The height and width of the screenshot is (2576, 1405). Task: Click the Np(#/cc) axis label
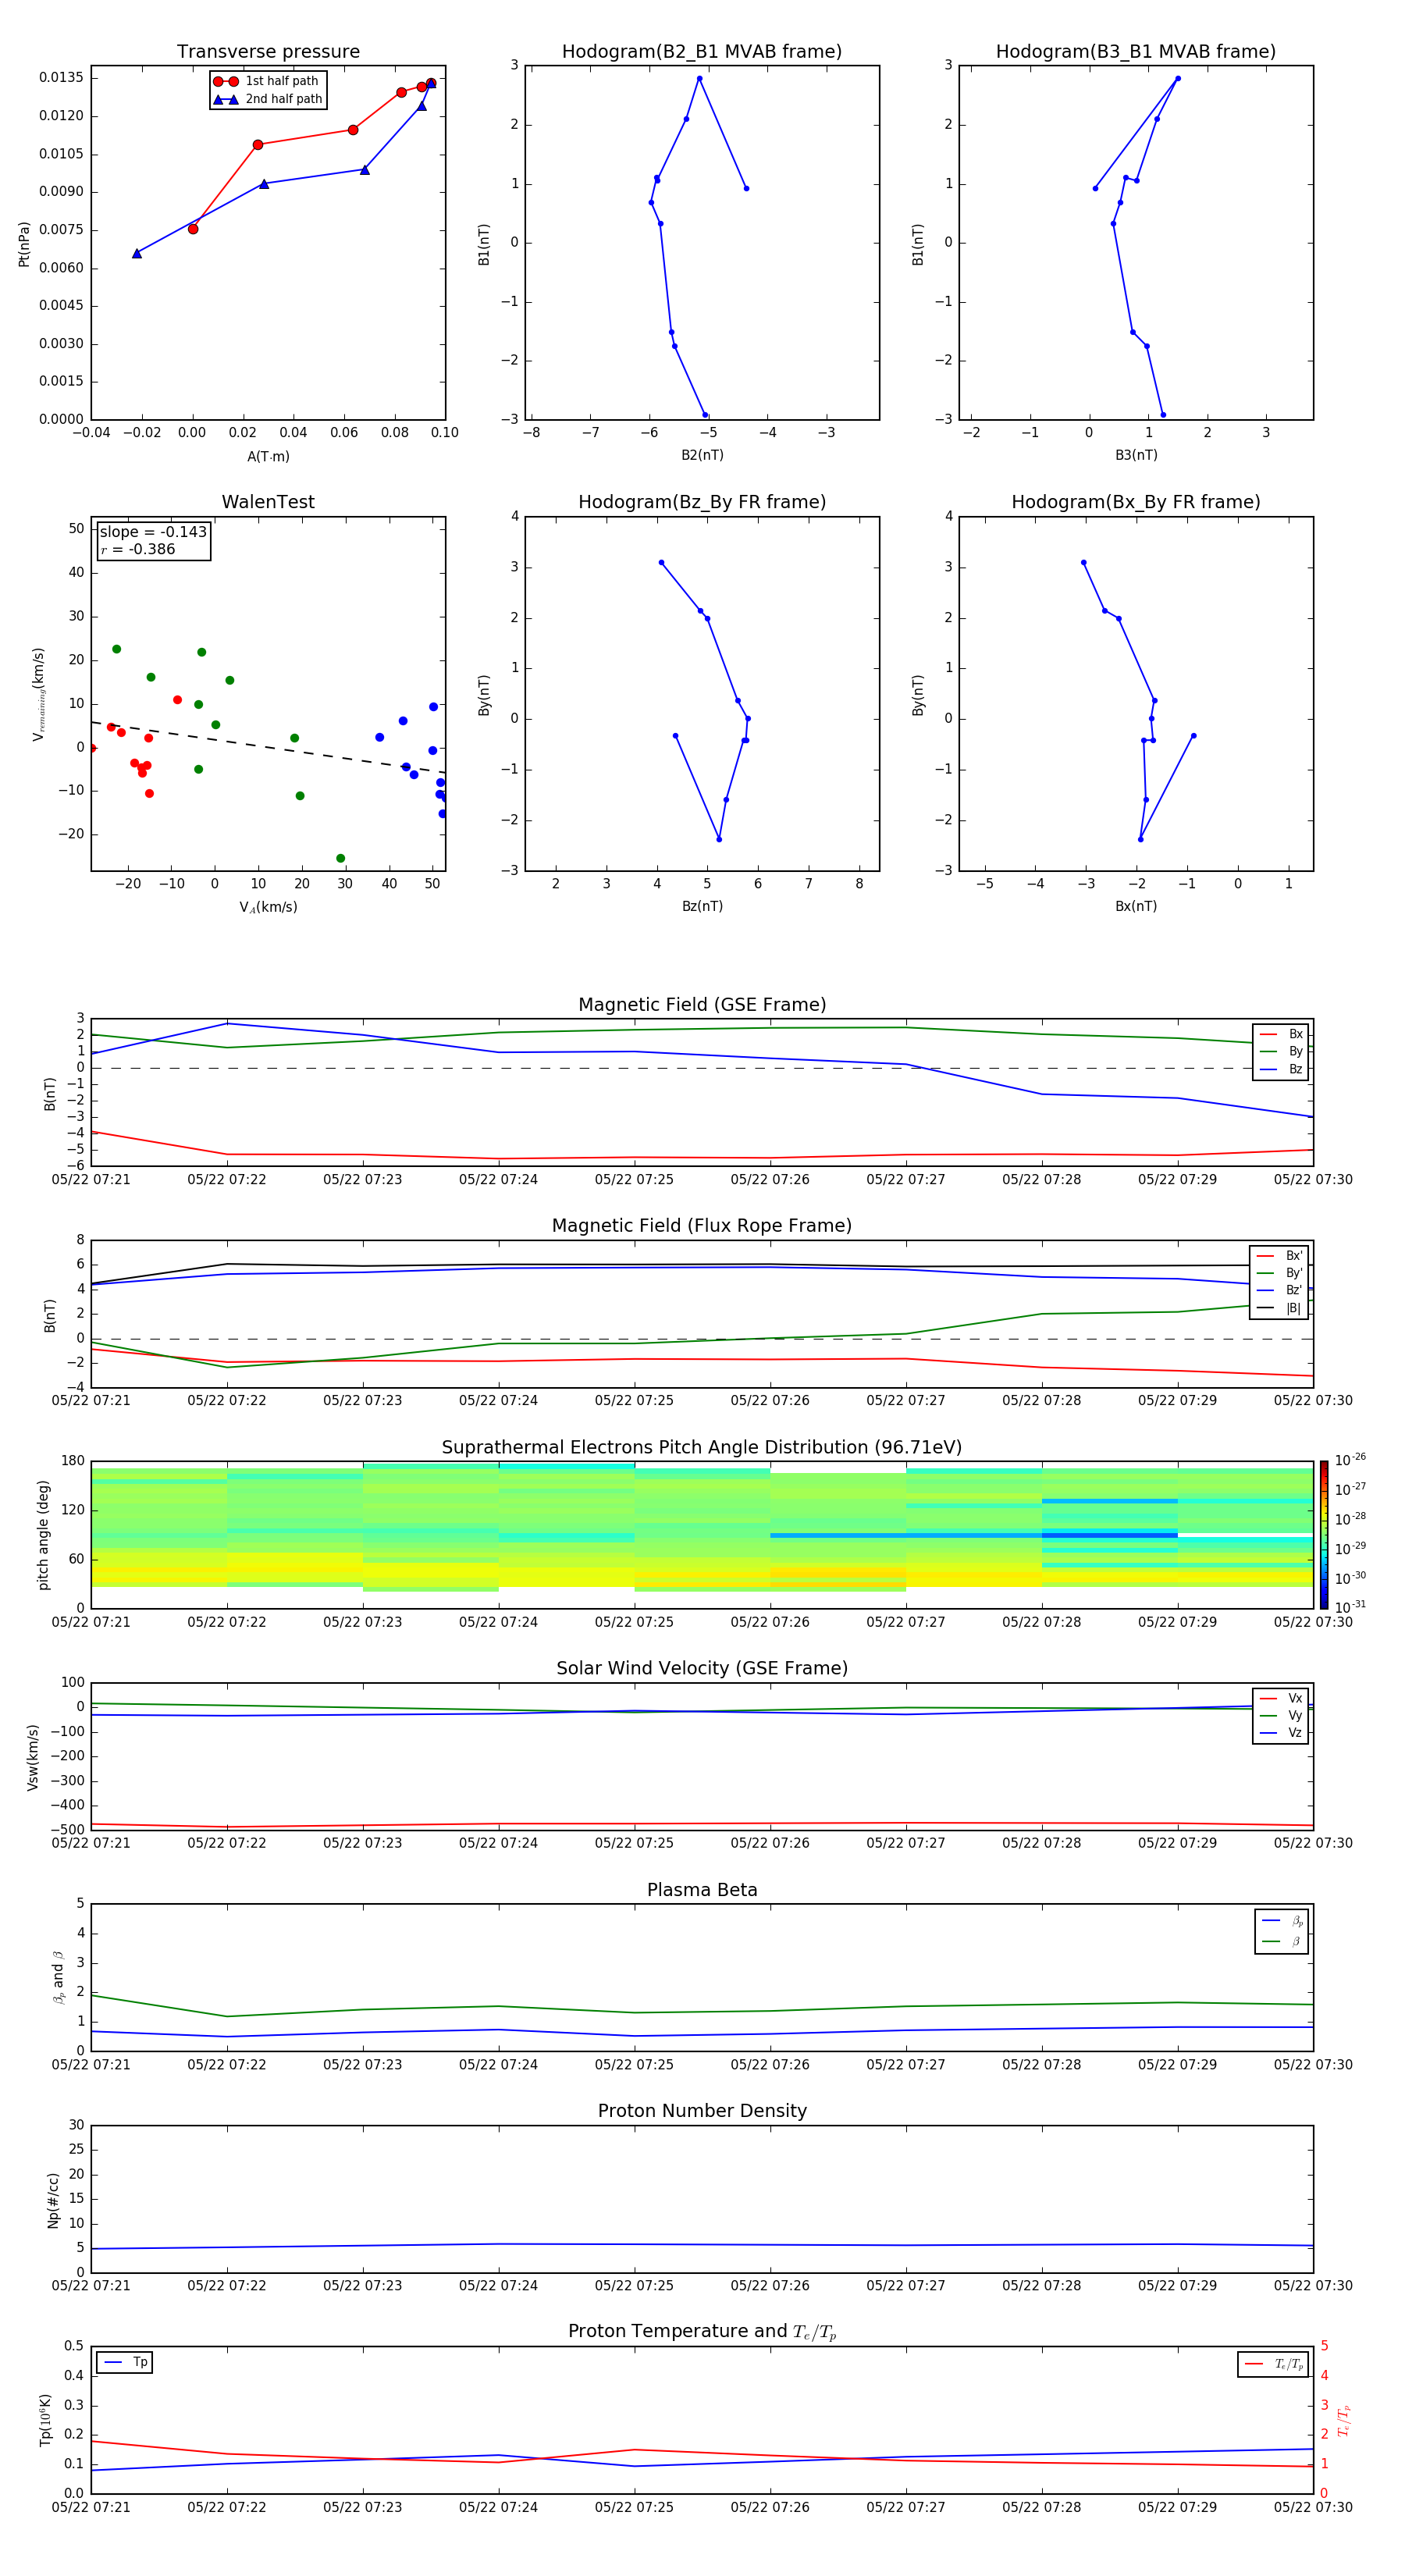[53, 2200]
